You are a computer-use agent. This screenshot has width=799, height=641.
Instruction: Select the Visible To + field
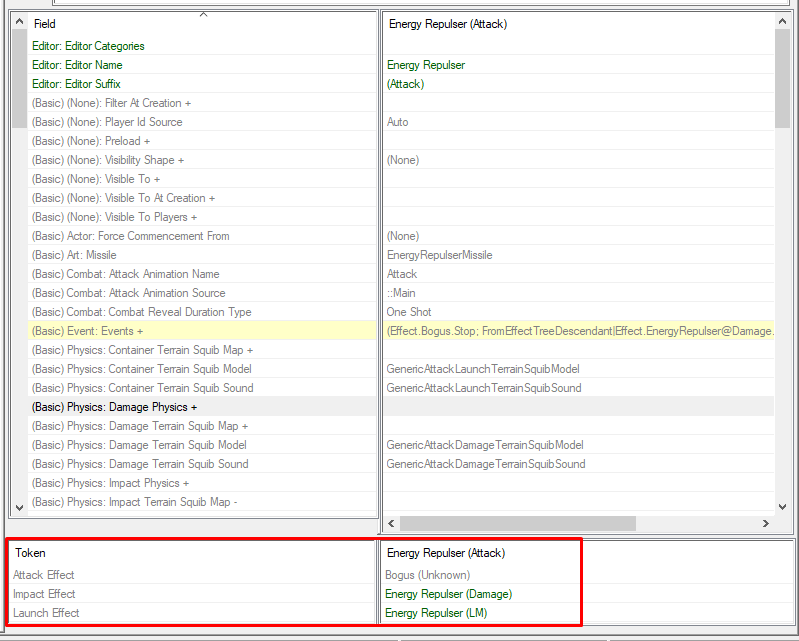click(x=202, y=179)
